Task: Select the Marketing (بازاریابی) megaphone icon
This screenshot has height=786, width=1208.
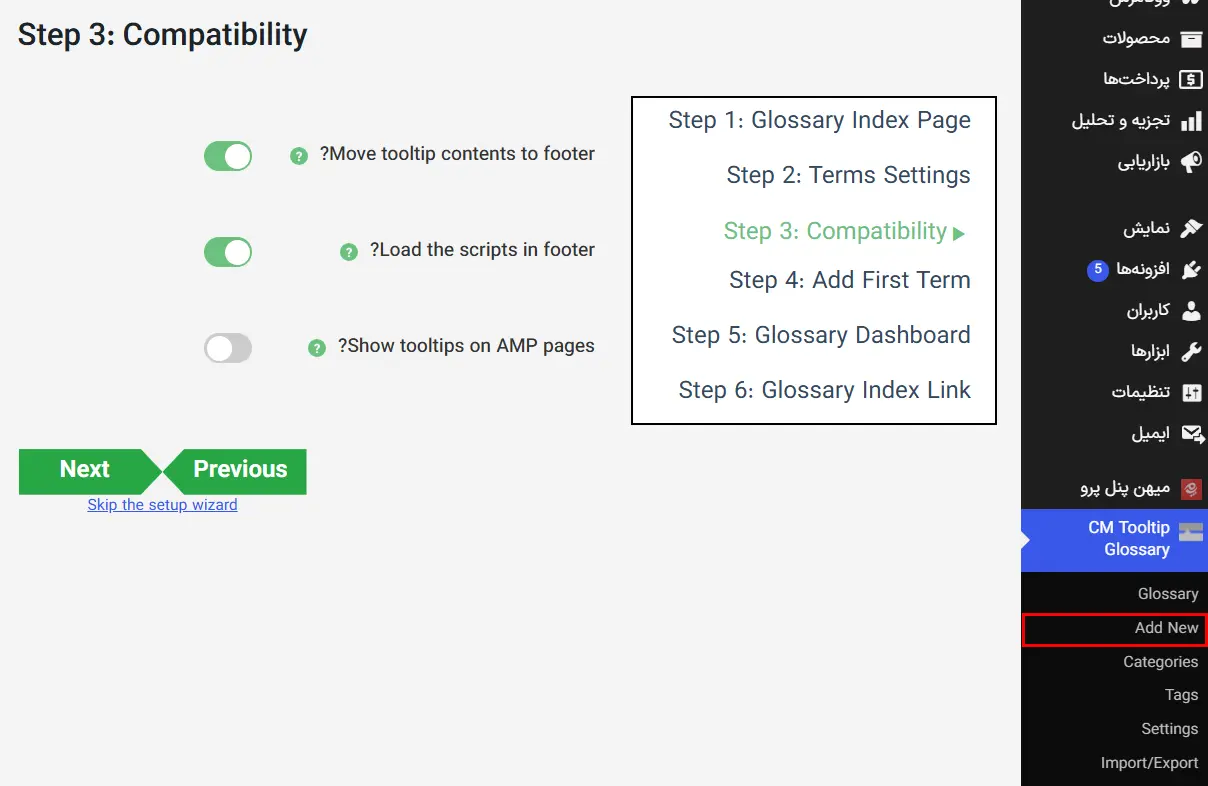Action: coord(1191,162)
